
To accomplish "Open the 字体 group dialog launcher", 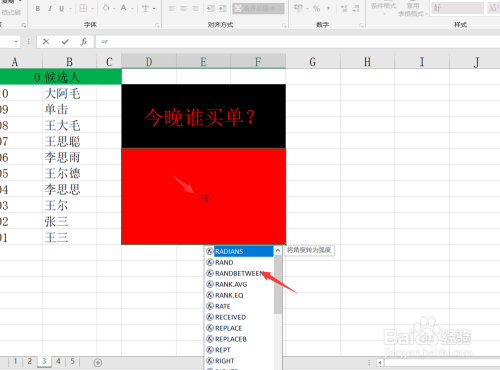I will pos(157,25).
